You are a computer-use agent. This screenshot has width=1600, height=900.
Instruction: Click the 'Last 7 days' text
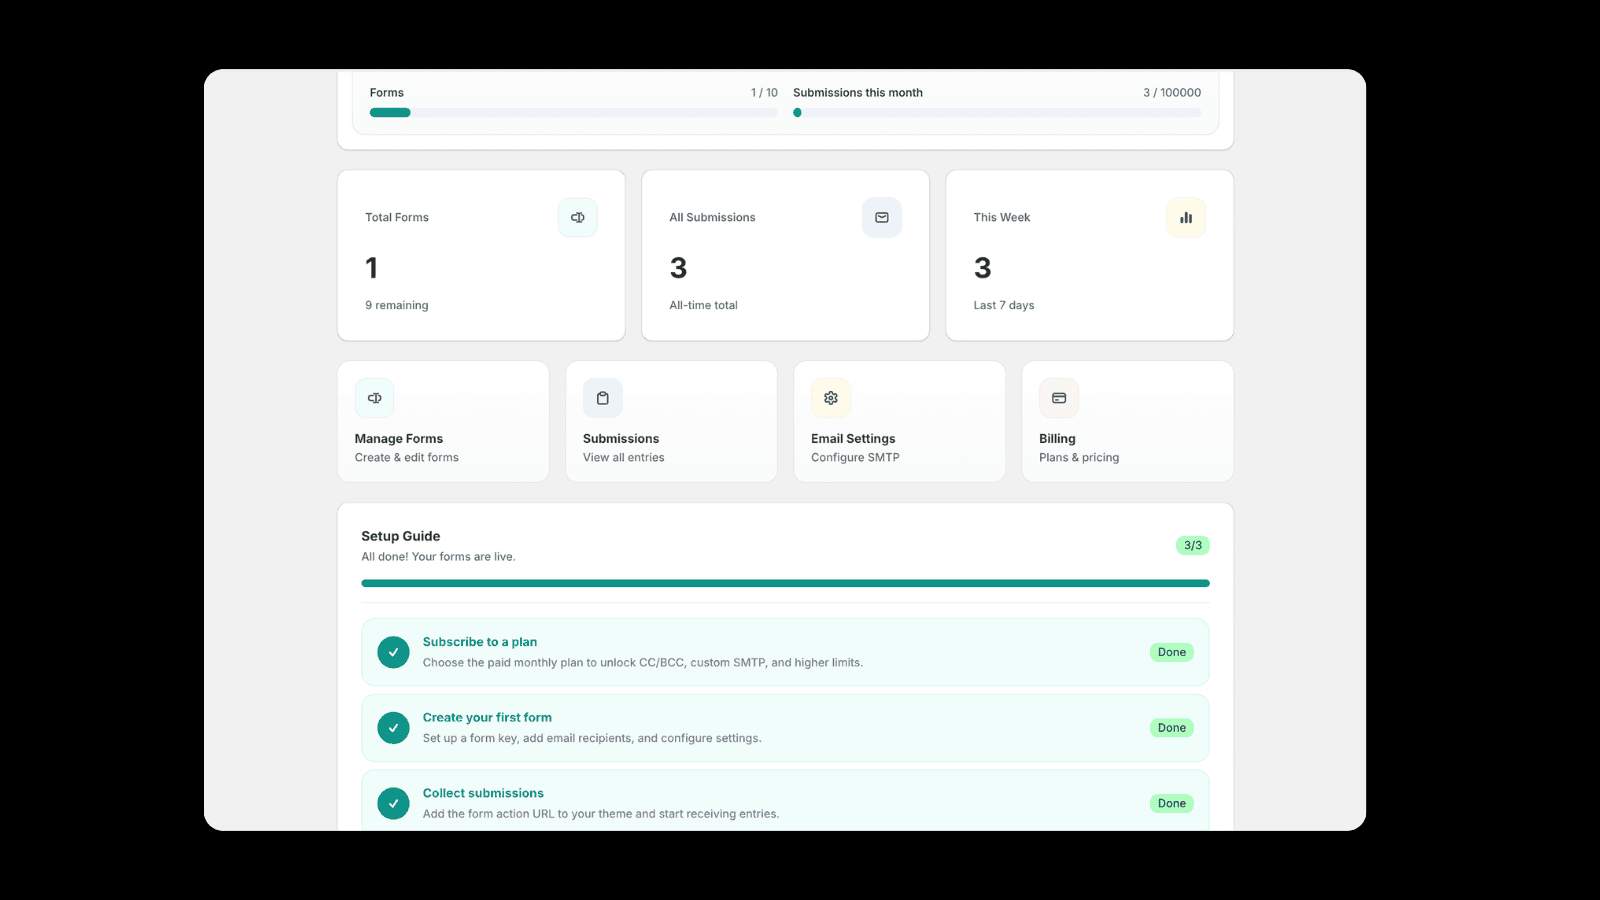[1004, 305]
